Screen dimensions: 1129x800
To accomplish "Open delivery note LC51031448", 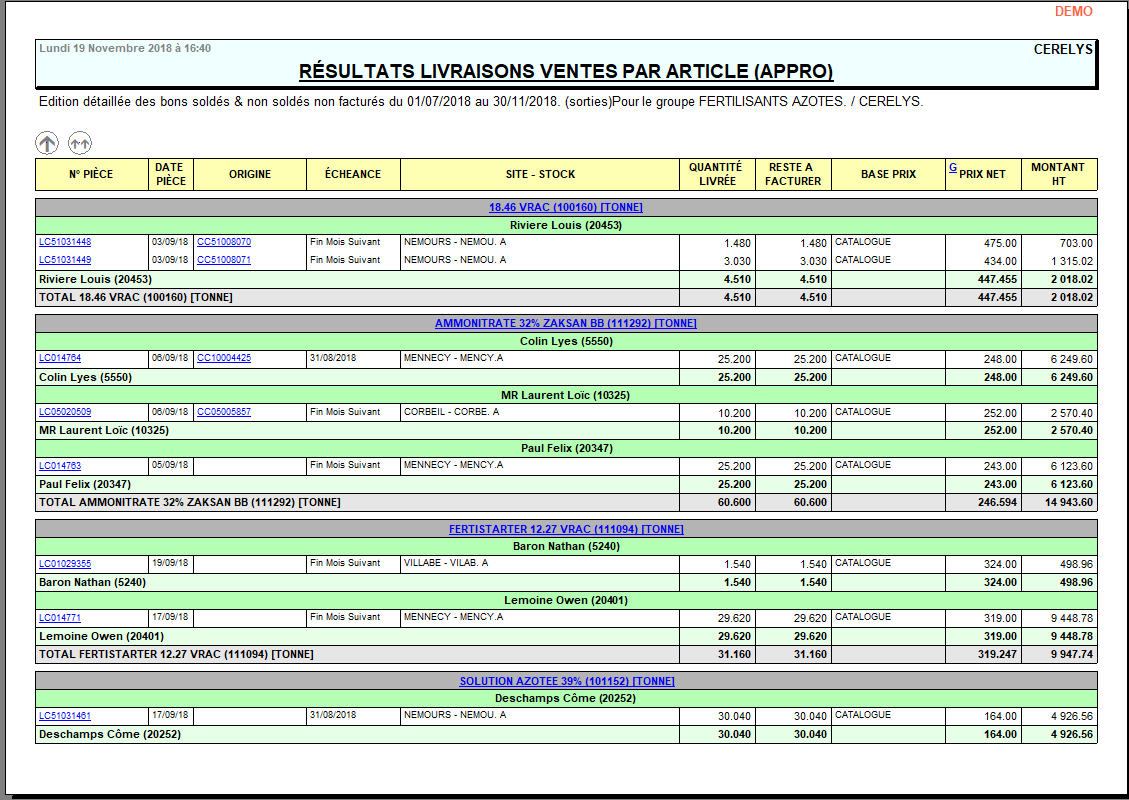I will coord(65,242).
